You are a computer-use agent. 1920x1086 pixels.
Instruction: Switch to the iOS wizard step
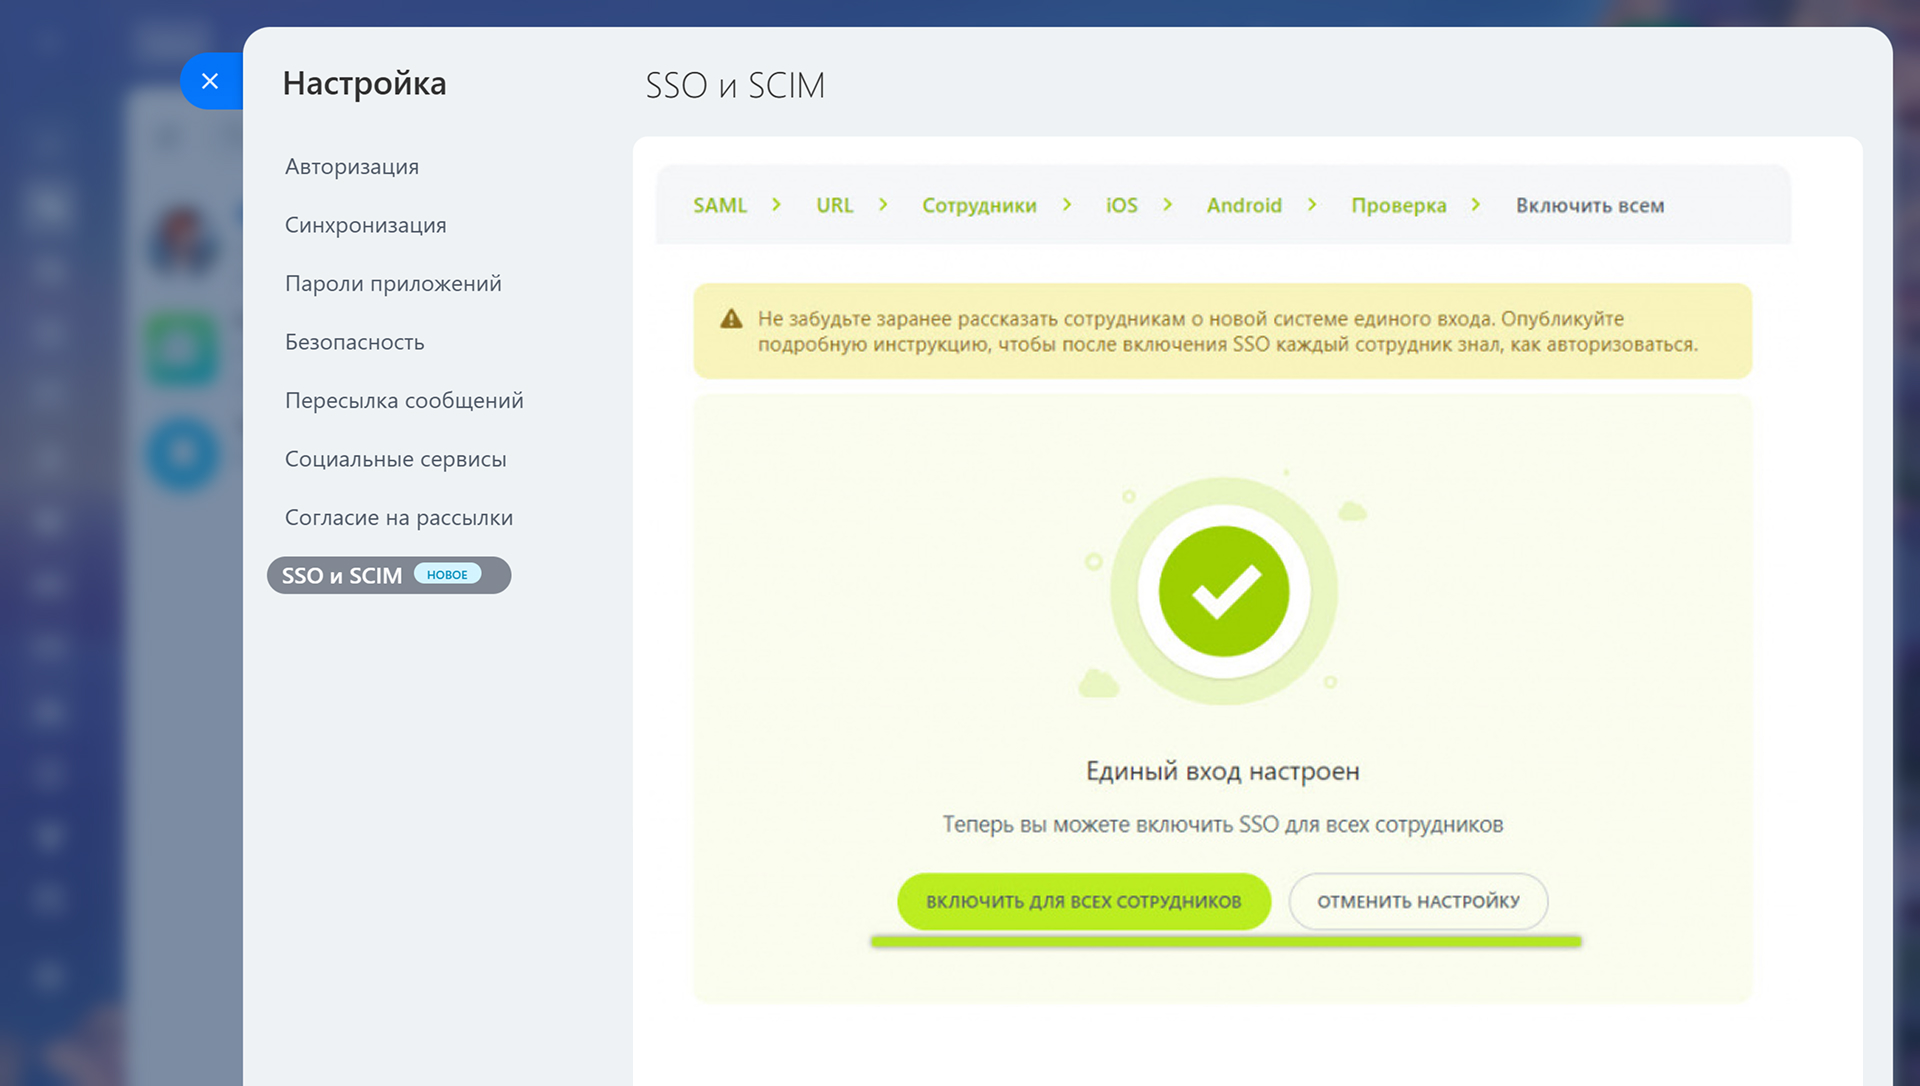(1122, 205)
